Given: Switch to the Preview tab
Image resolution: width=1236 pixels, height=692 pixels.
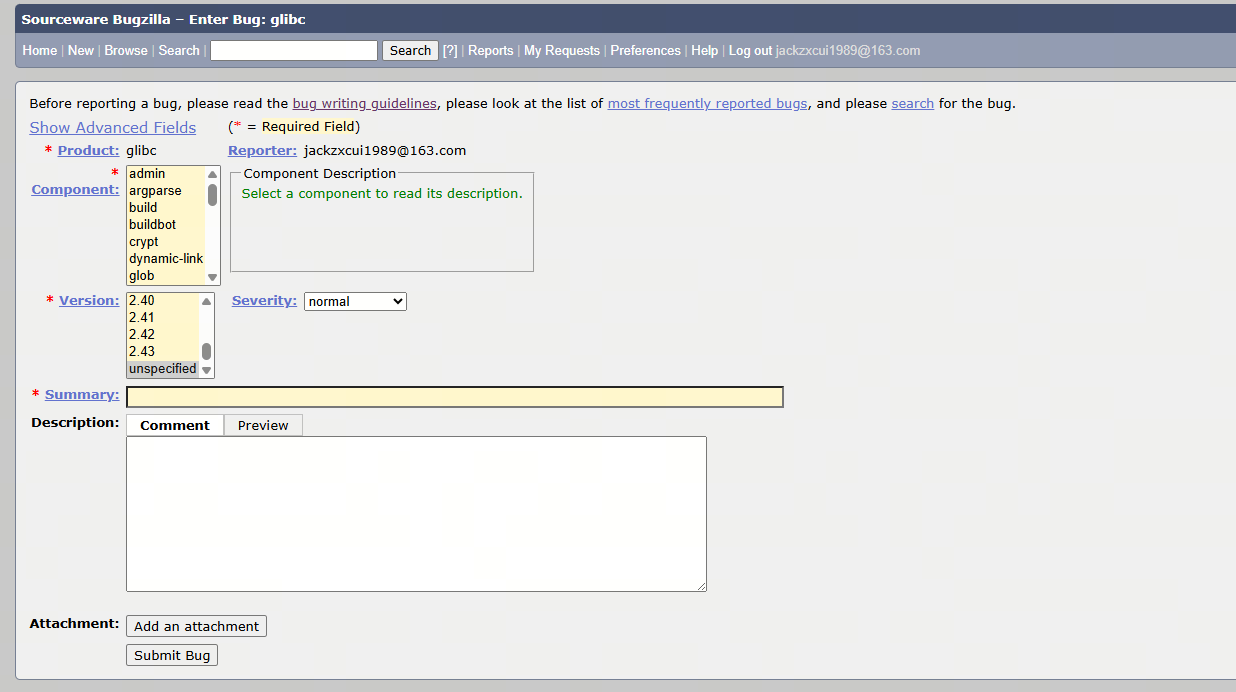Looking at the screenshot, I should tap(263, 425).
